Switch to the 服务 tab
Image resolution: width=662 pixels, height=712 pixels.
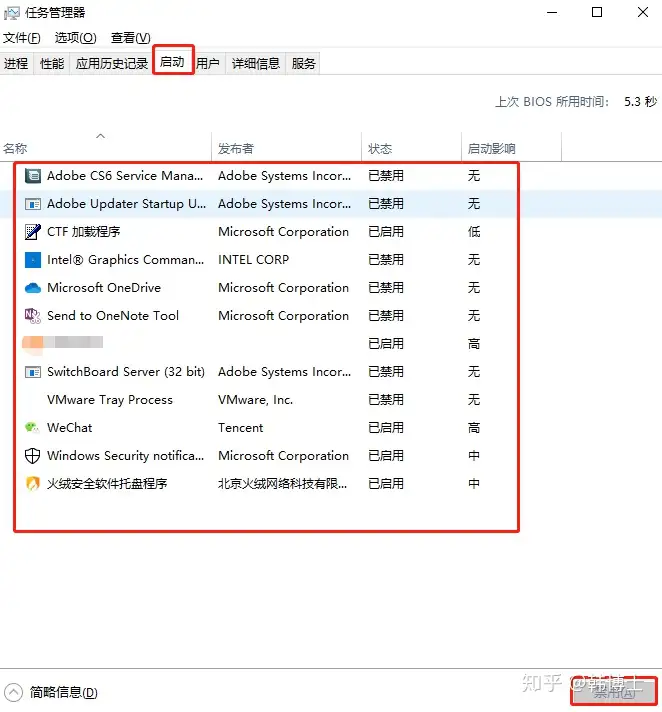pyautogui.click(x=303, y=63)
